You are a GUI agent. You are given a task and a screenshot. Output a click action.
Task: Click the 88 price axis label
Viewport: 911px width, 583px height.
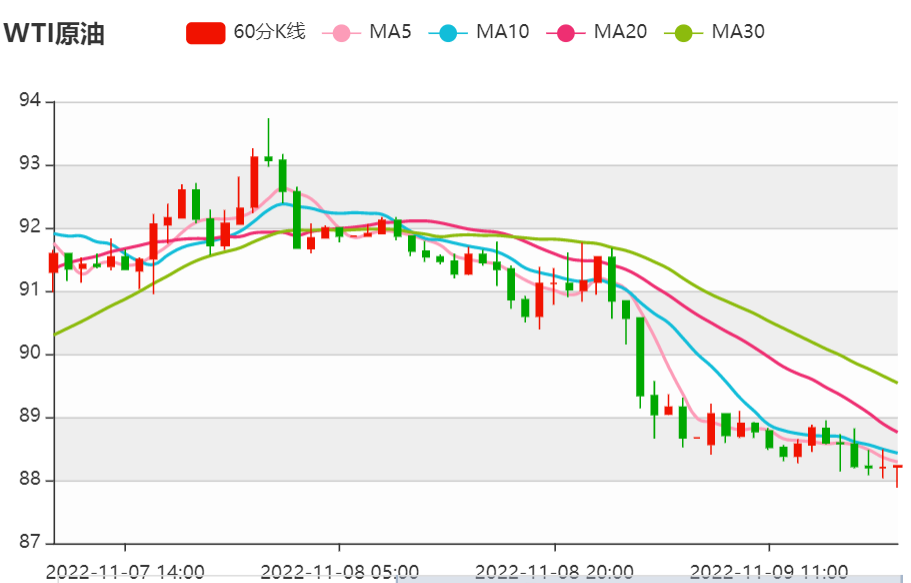coord(30,480)
